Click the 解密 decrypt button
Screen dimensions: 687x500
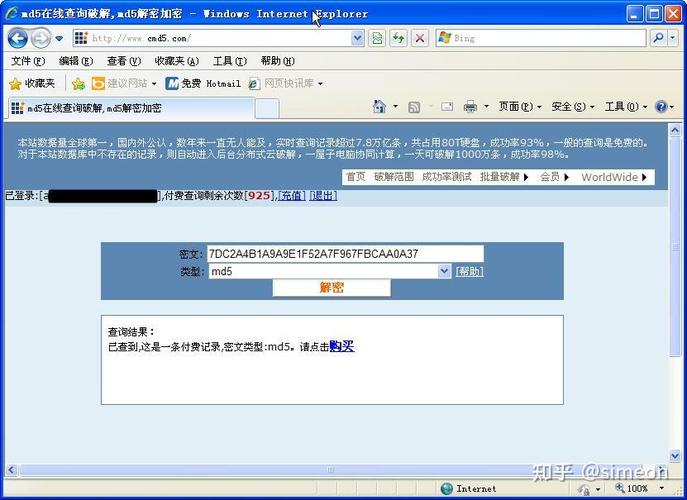click(x=331, y=288)
